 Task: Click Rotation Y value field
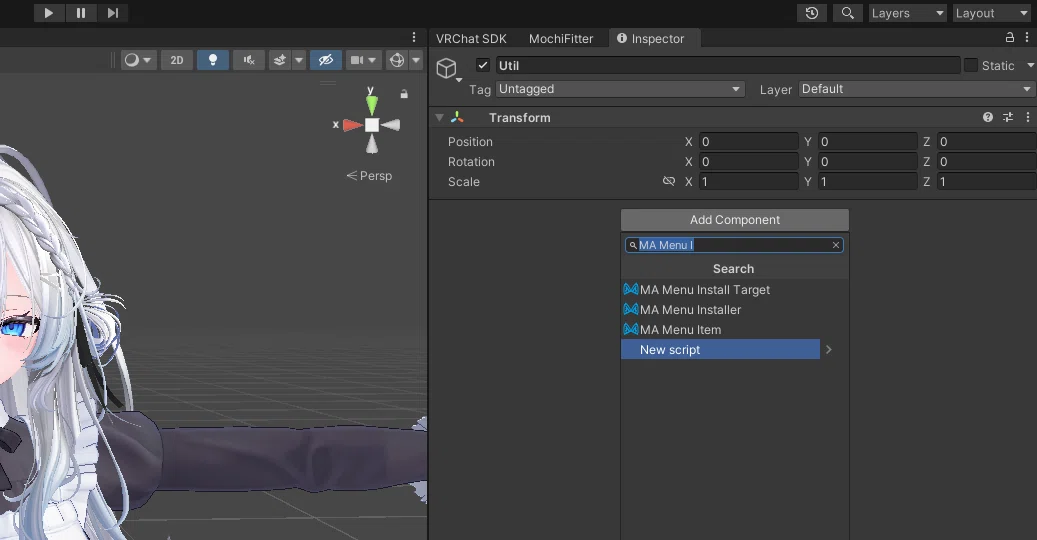868,161
